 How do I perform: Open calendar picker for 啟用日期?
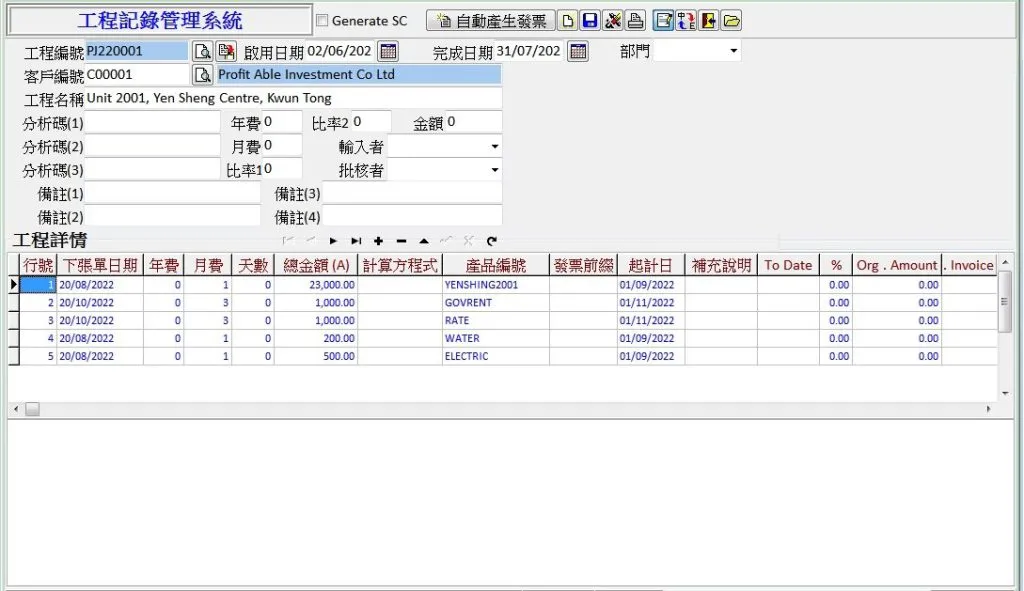[387, 52]
